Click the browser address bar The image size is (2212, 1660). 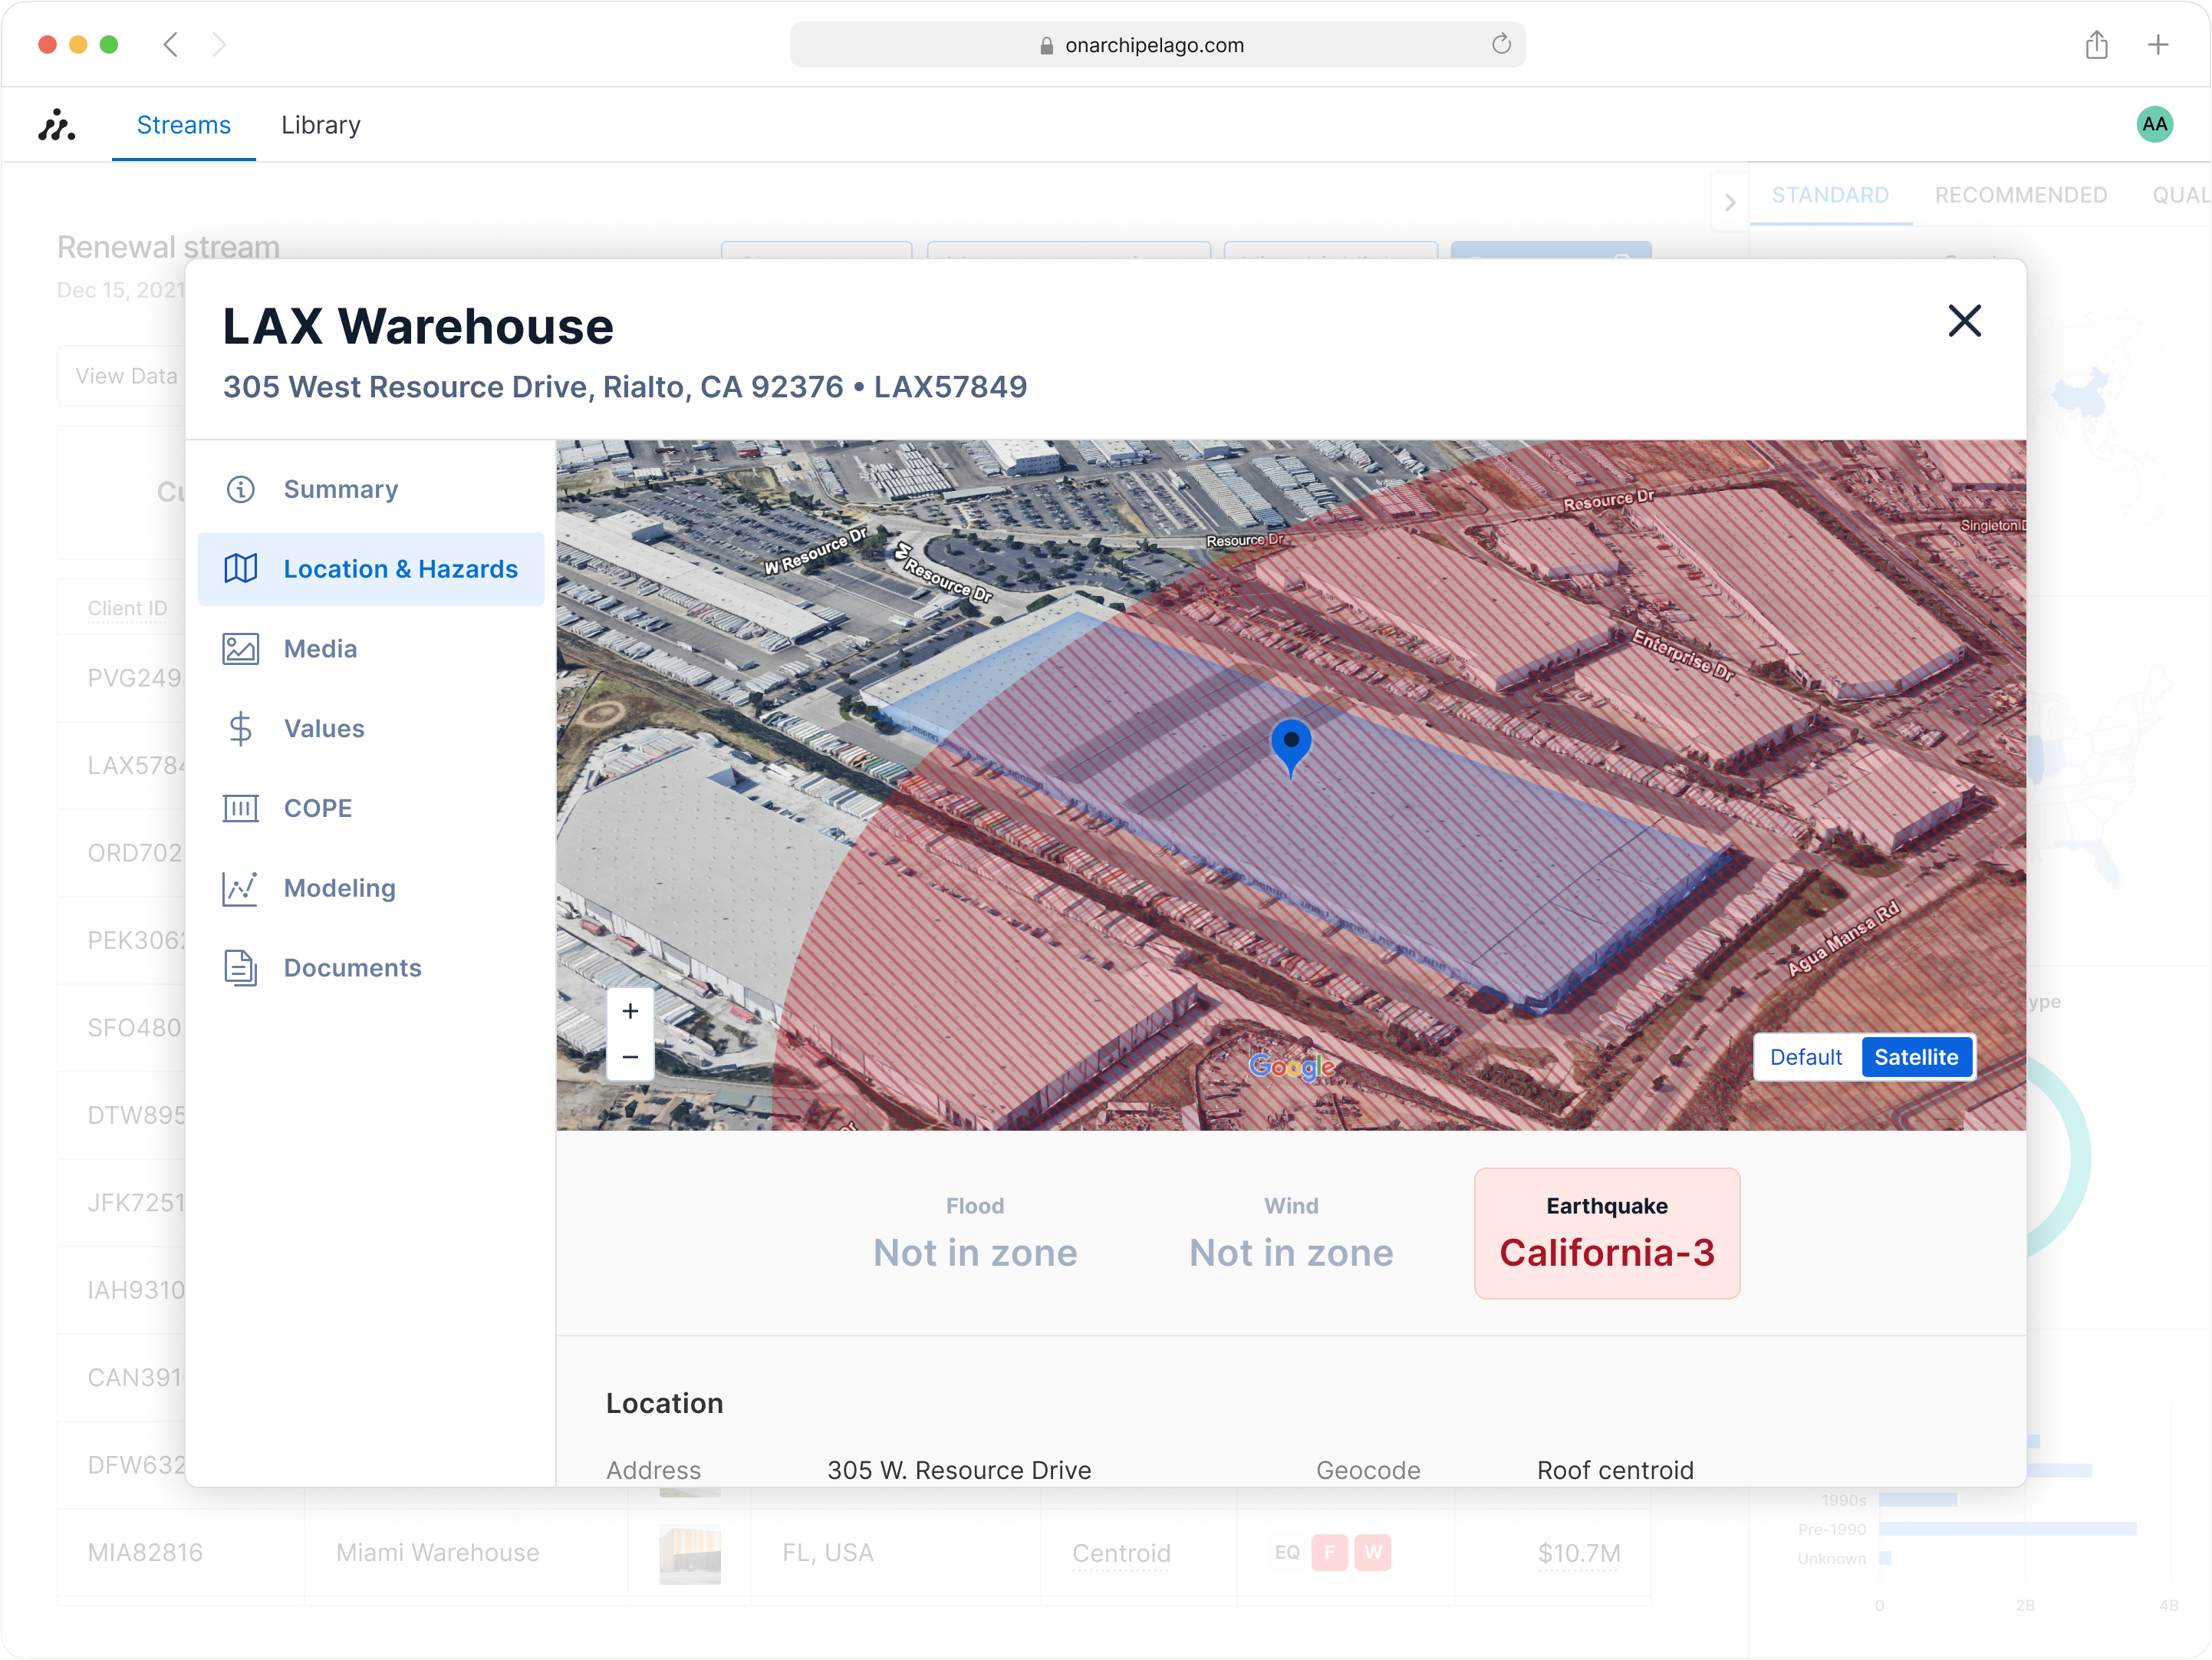tap(1155, 45)
